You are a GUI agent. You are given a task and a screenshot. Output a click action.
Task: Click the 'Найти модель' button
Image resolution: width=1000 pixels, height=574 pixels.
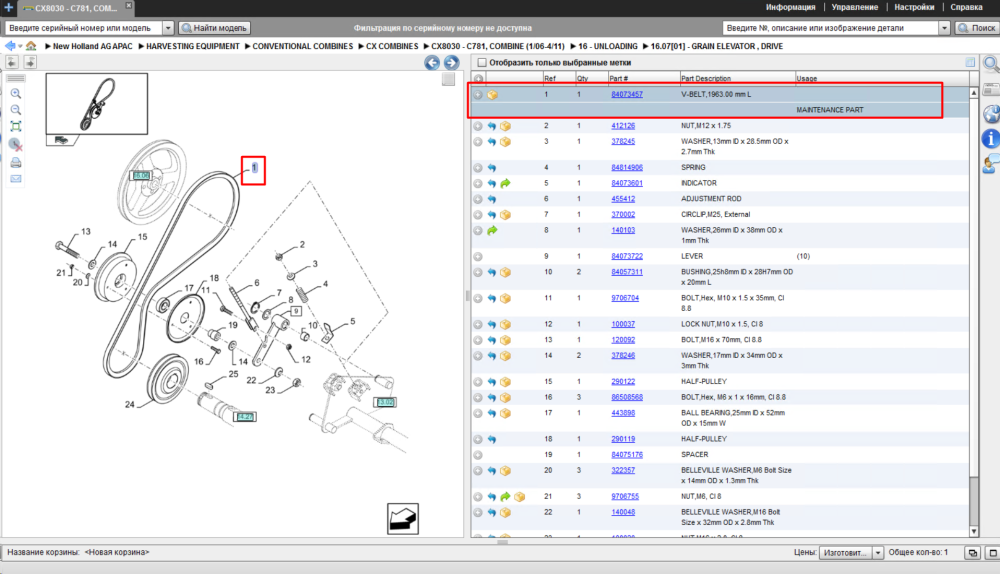pos(214,28)
